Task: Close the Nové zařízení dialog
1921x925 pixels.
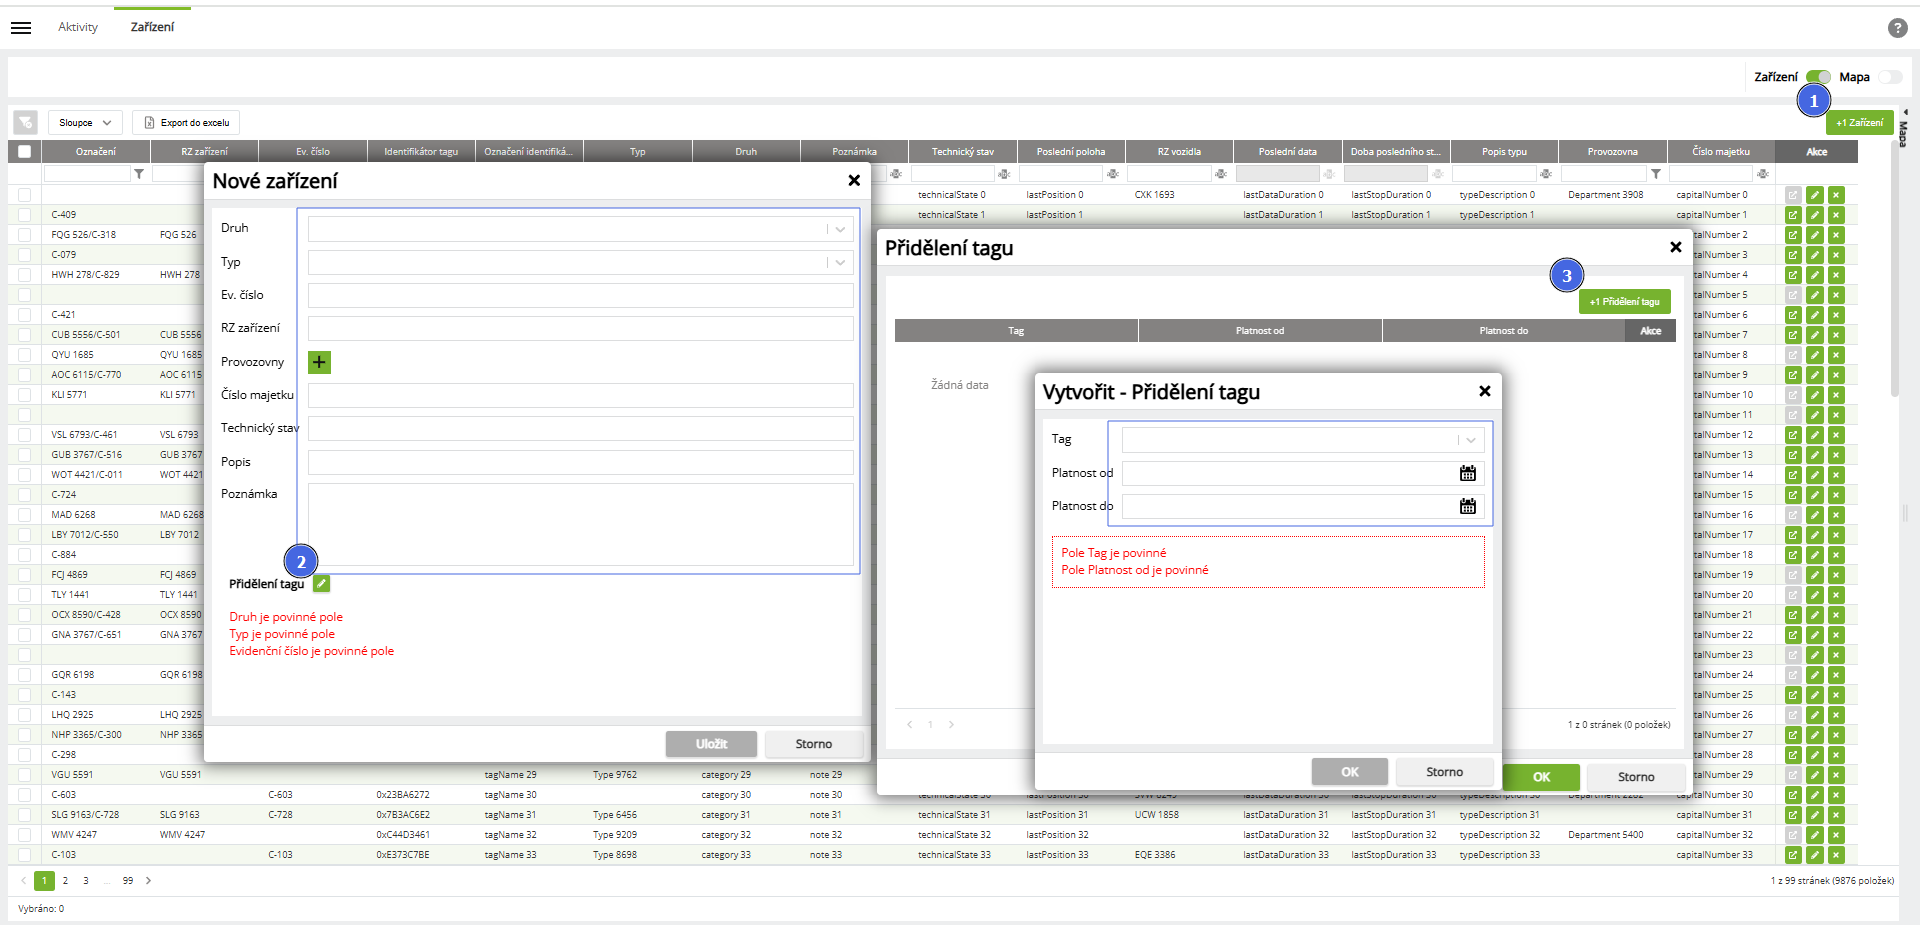Action: coord(854,180)
